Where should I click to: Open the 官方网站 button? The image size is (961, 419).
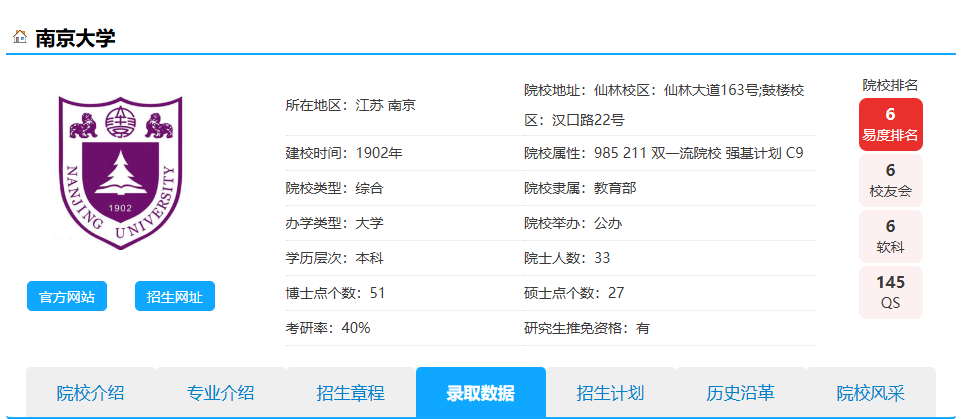click(x=67, y=297)
